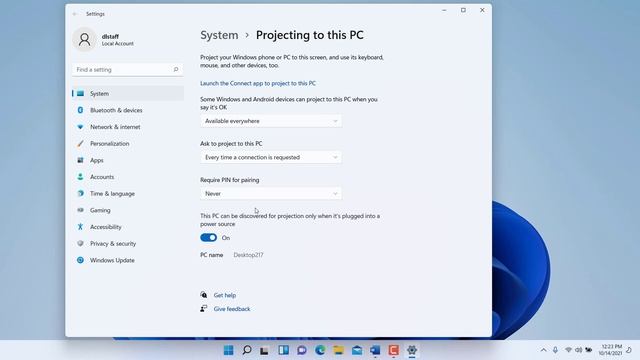Maximize the Settings window

click(463, 10)
